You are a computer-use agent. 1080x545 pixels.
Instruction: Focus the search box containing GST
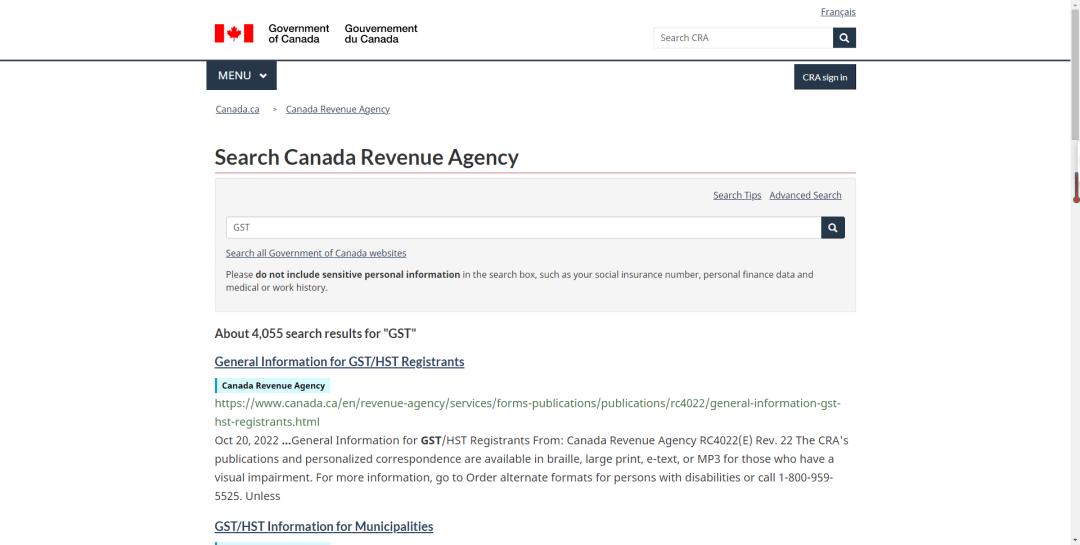click(522, 228)
